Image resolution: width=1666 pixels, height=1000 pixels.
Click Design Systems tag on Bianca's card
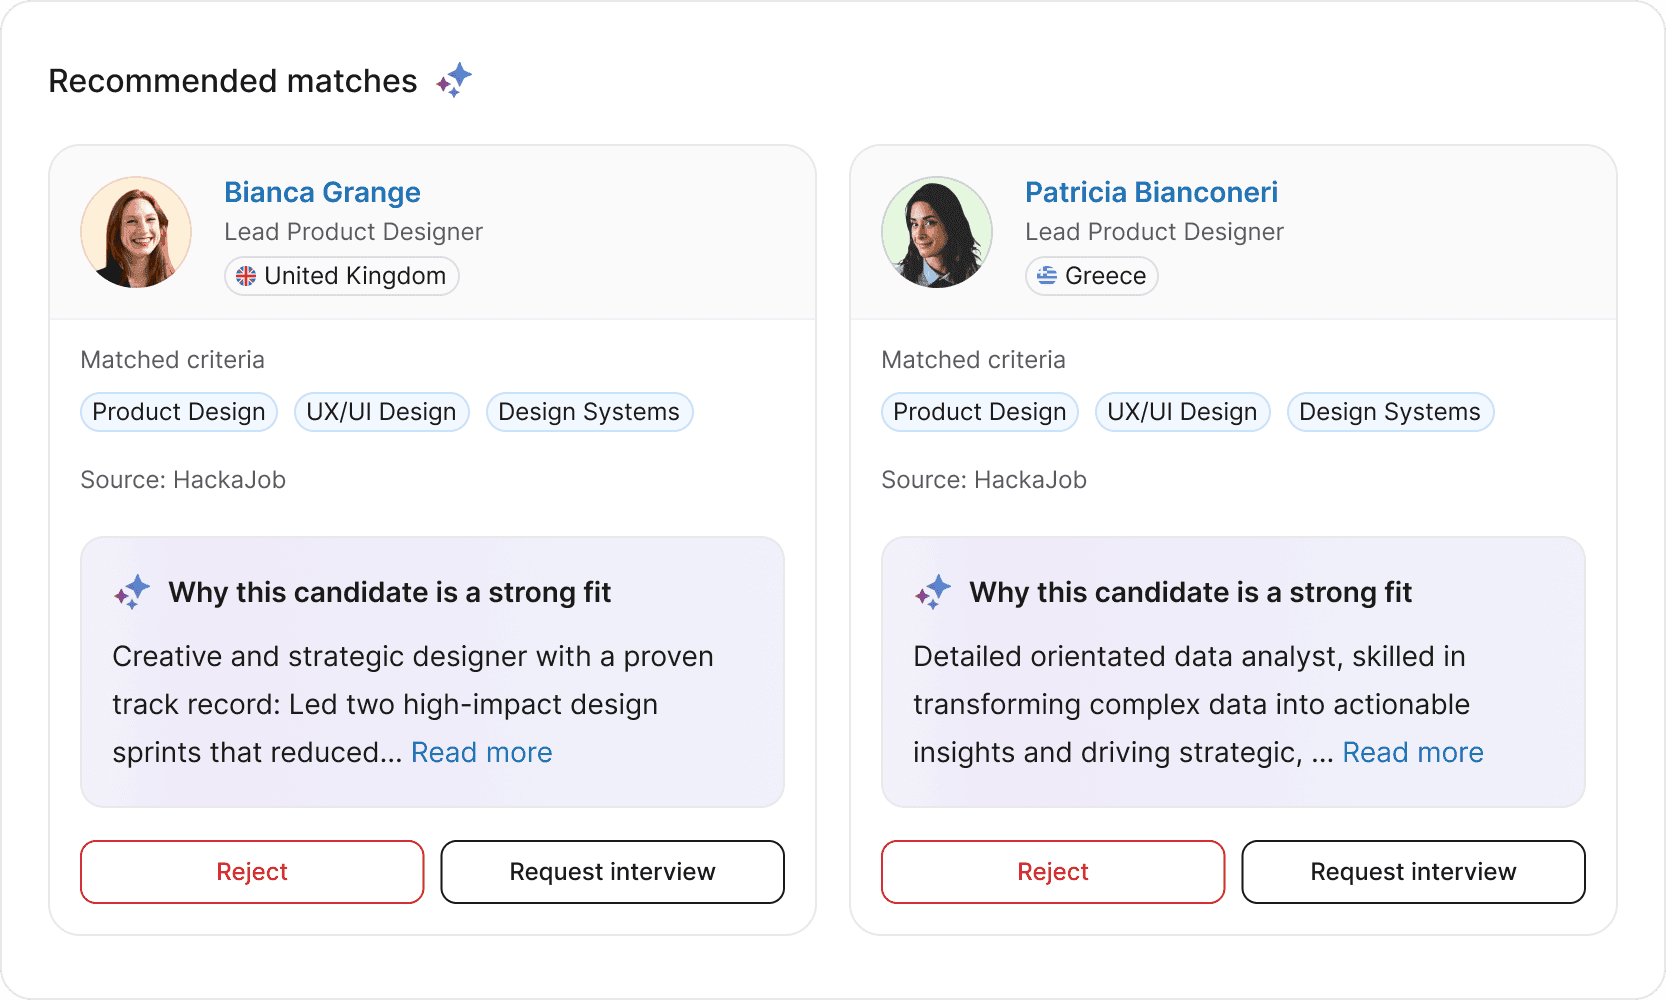pos(589,412)
